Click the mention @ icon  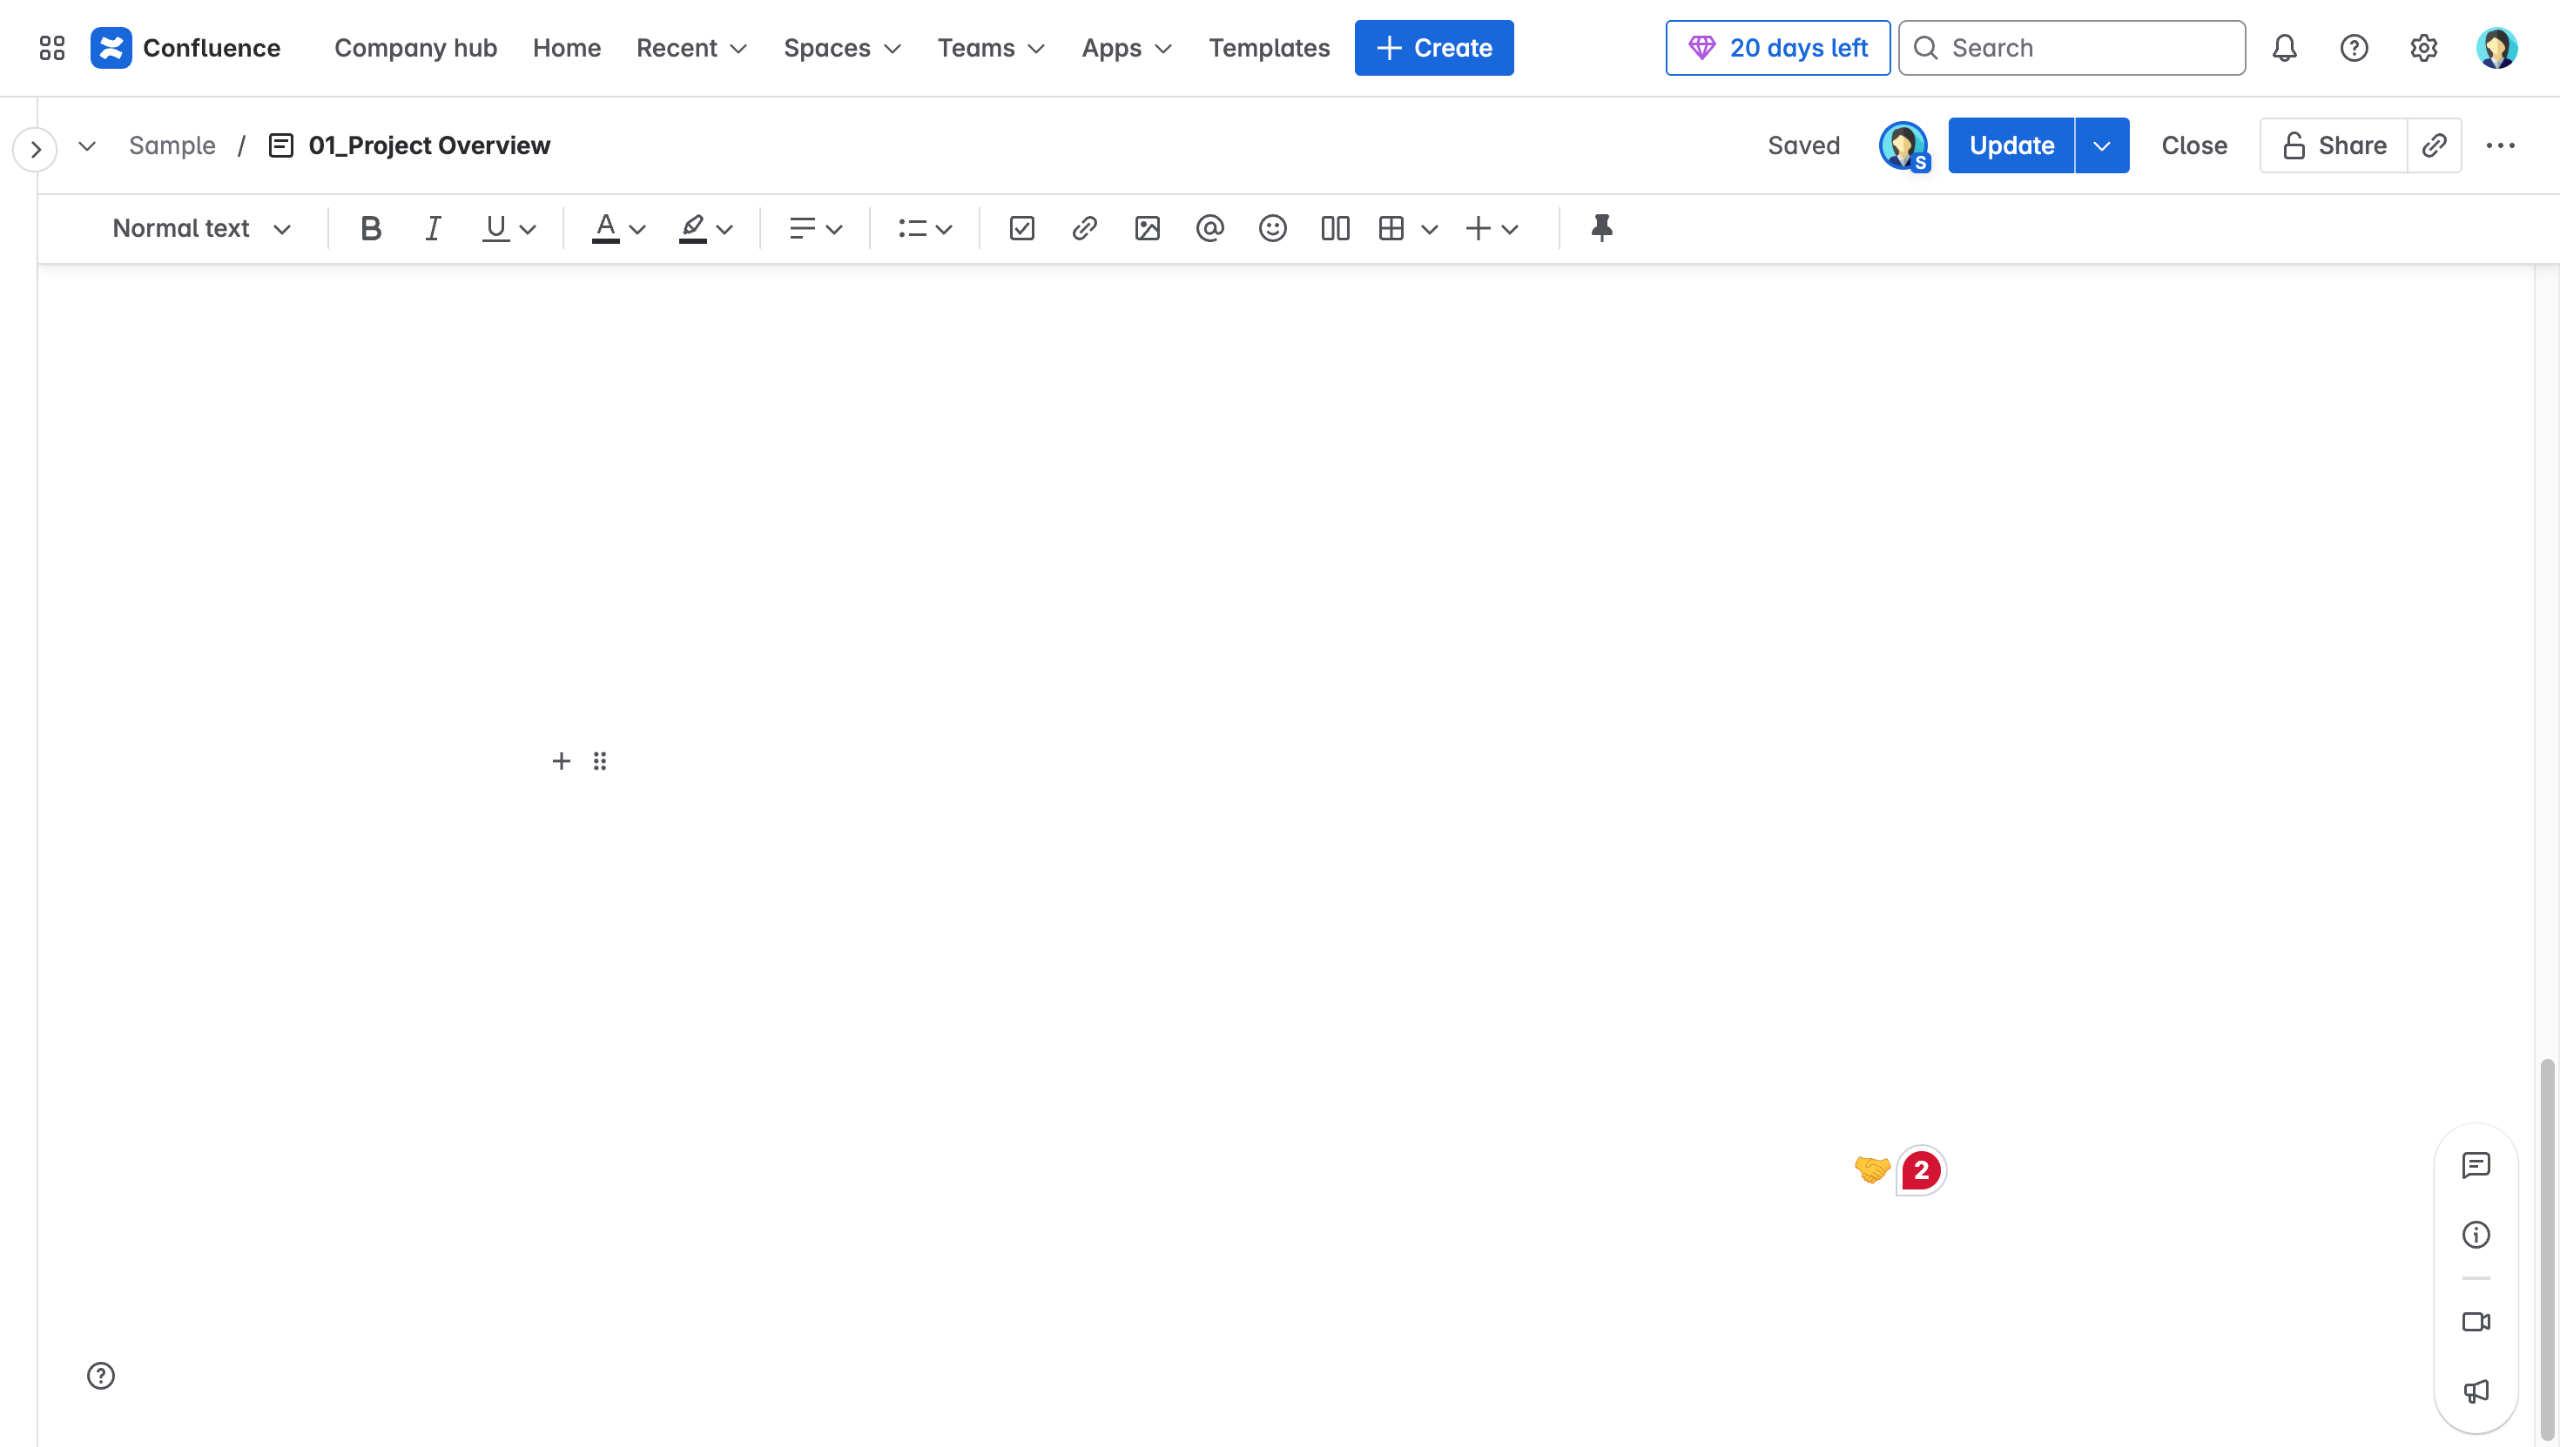(x=1209, y=229)
